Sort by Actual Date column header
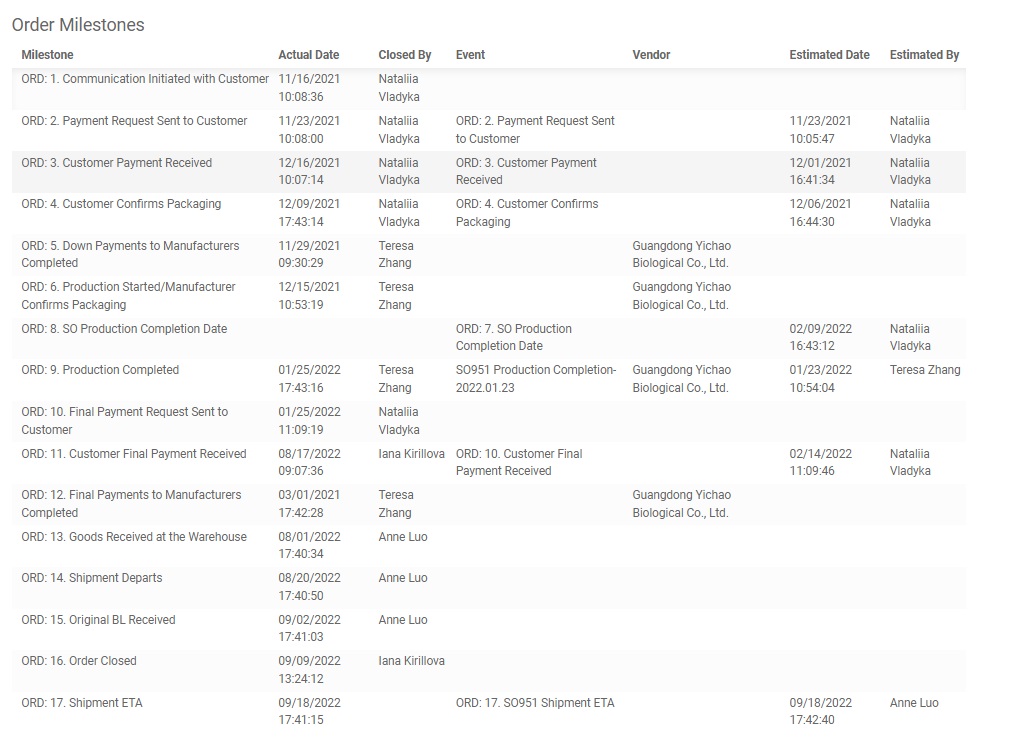Screen dimensions: 1015x751 coord(308,55)
